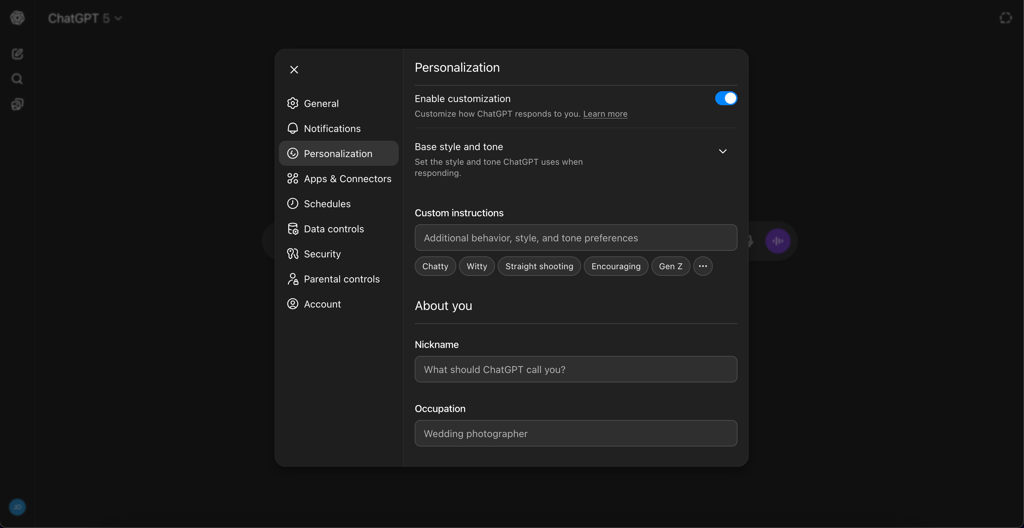Open the General settings tab

338,103
